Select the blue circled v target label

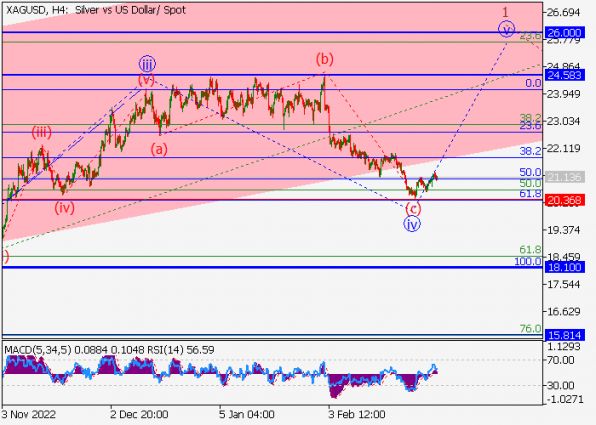pyautogui.click(x=507, y=29)
